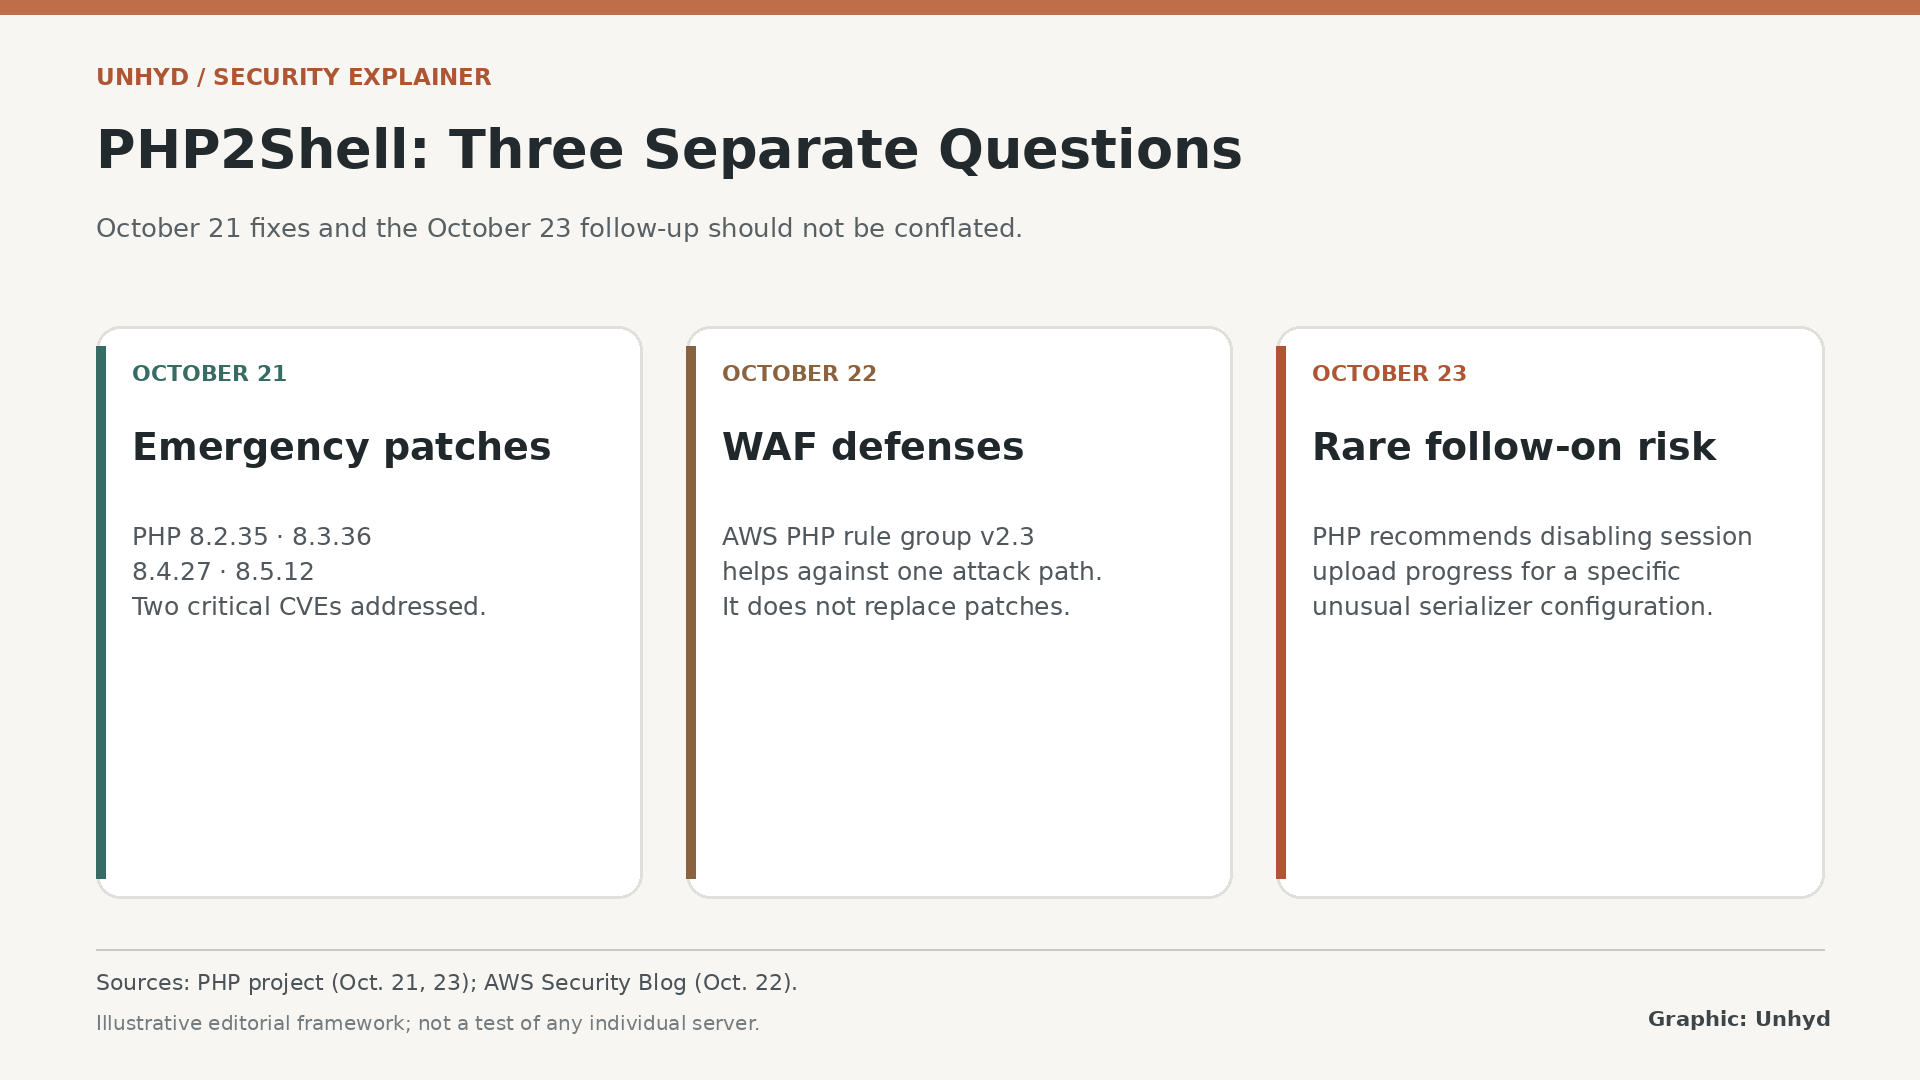Click the 'Illustrative editorial framework' disclaimer
This screenshot has width=1920, height=1080.
[x=428, y=1024]
